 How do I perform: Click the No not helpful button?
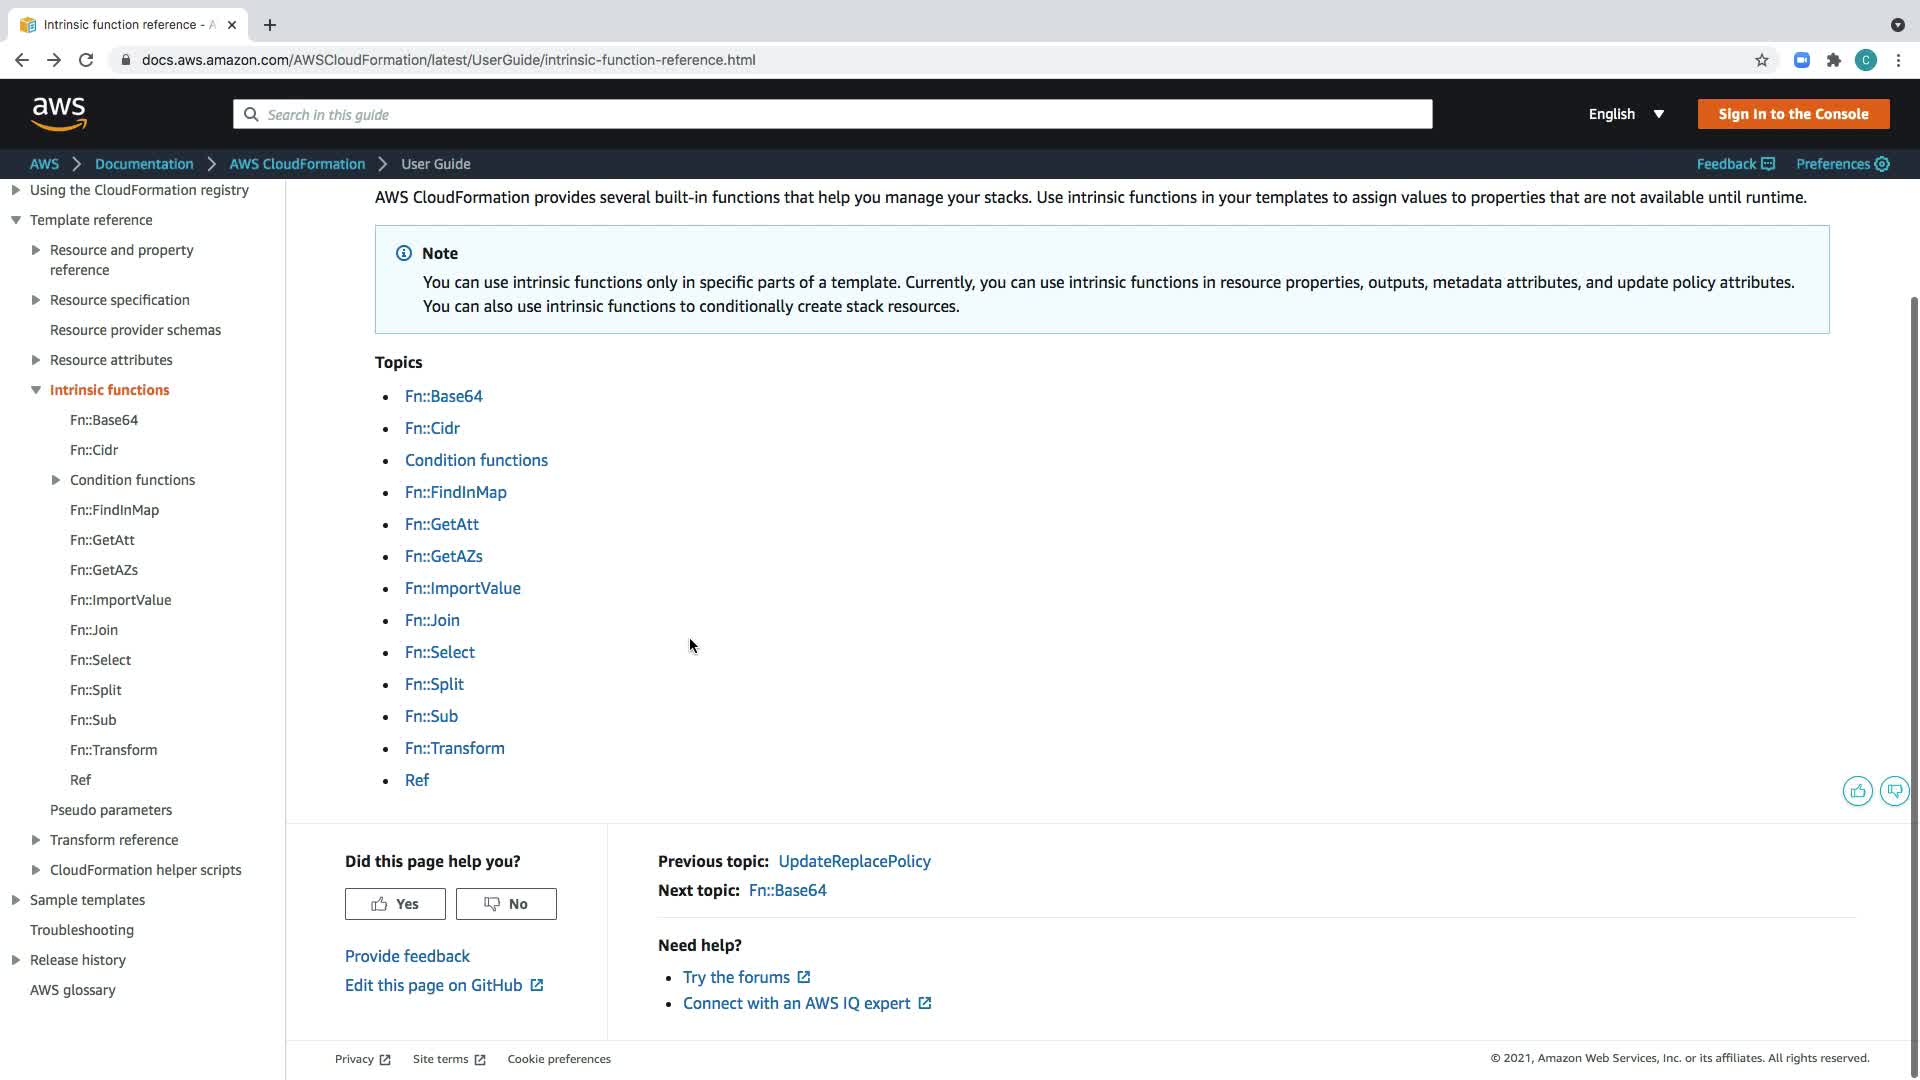click(x=506, y=904)
